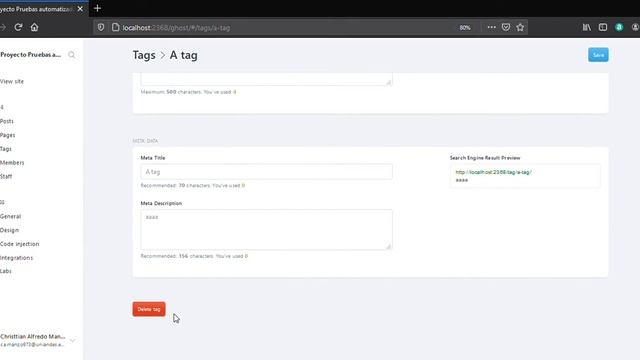
Task: Open Staff in the sidebar
Action: tap(6, 176)
